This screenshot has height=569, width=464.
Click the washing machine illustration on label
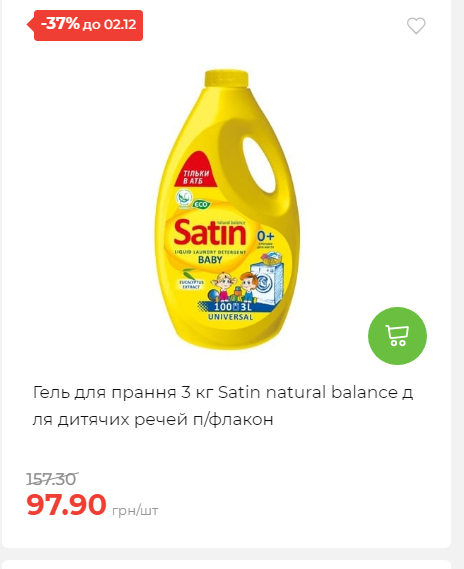[x=267, y=278]
